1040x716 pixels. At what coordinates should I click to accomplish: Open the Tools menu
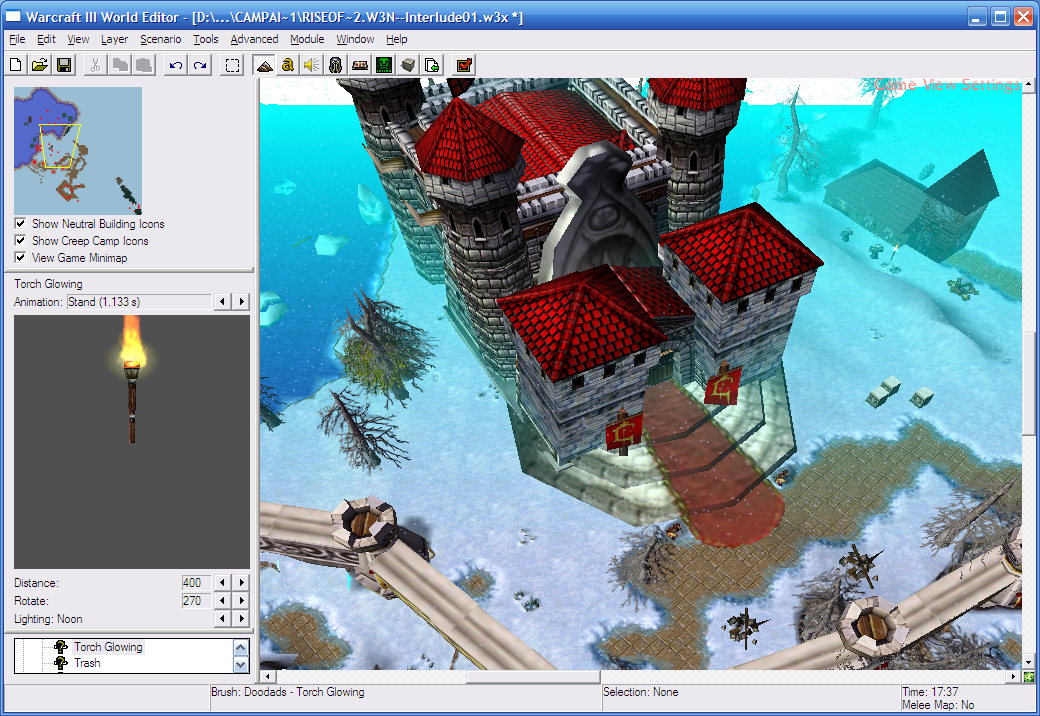206,39
